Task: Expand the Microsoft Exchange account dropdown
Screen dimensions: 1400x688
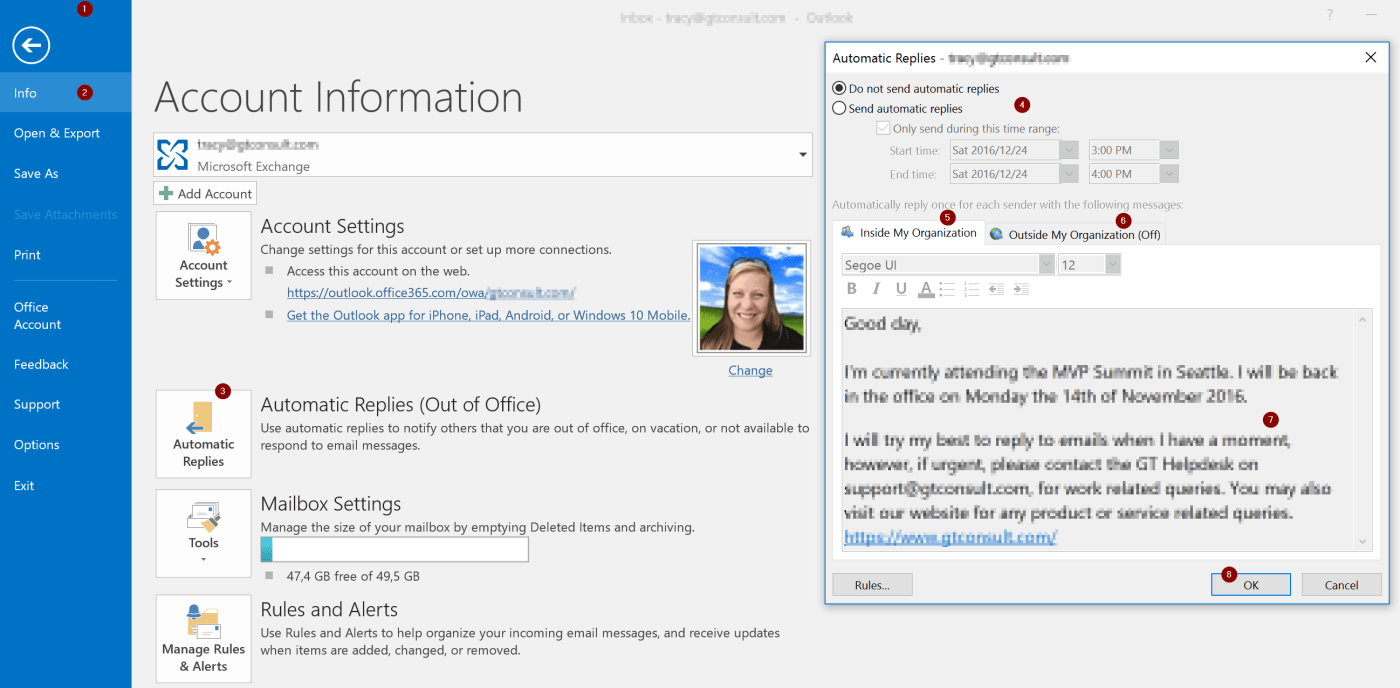Action: click(x=801, y=155)
